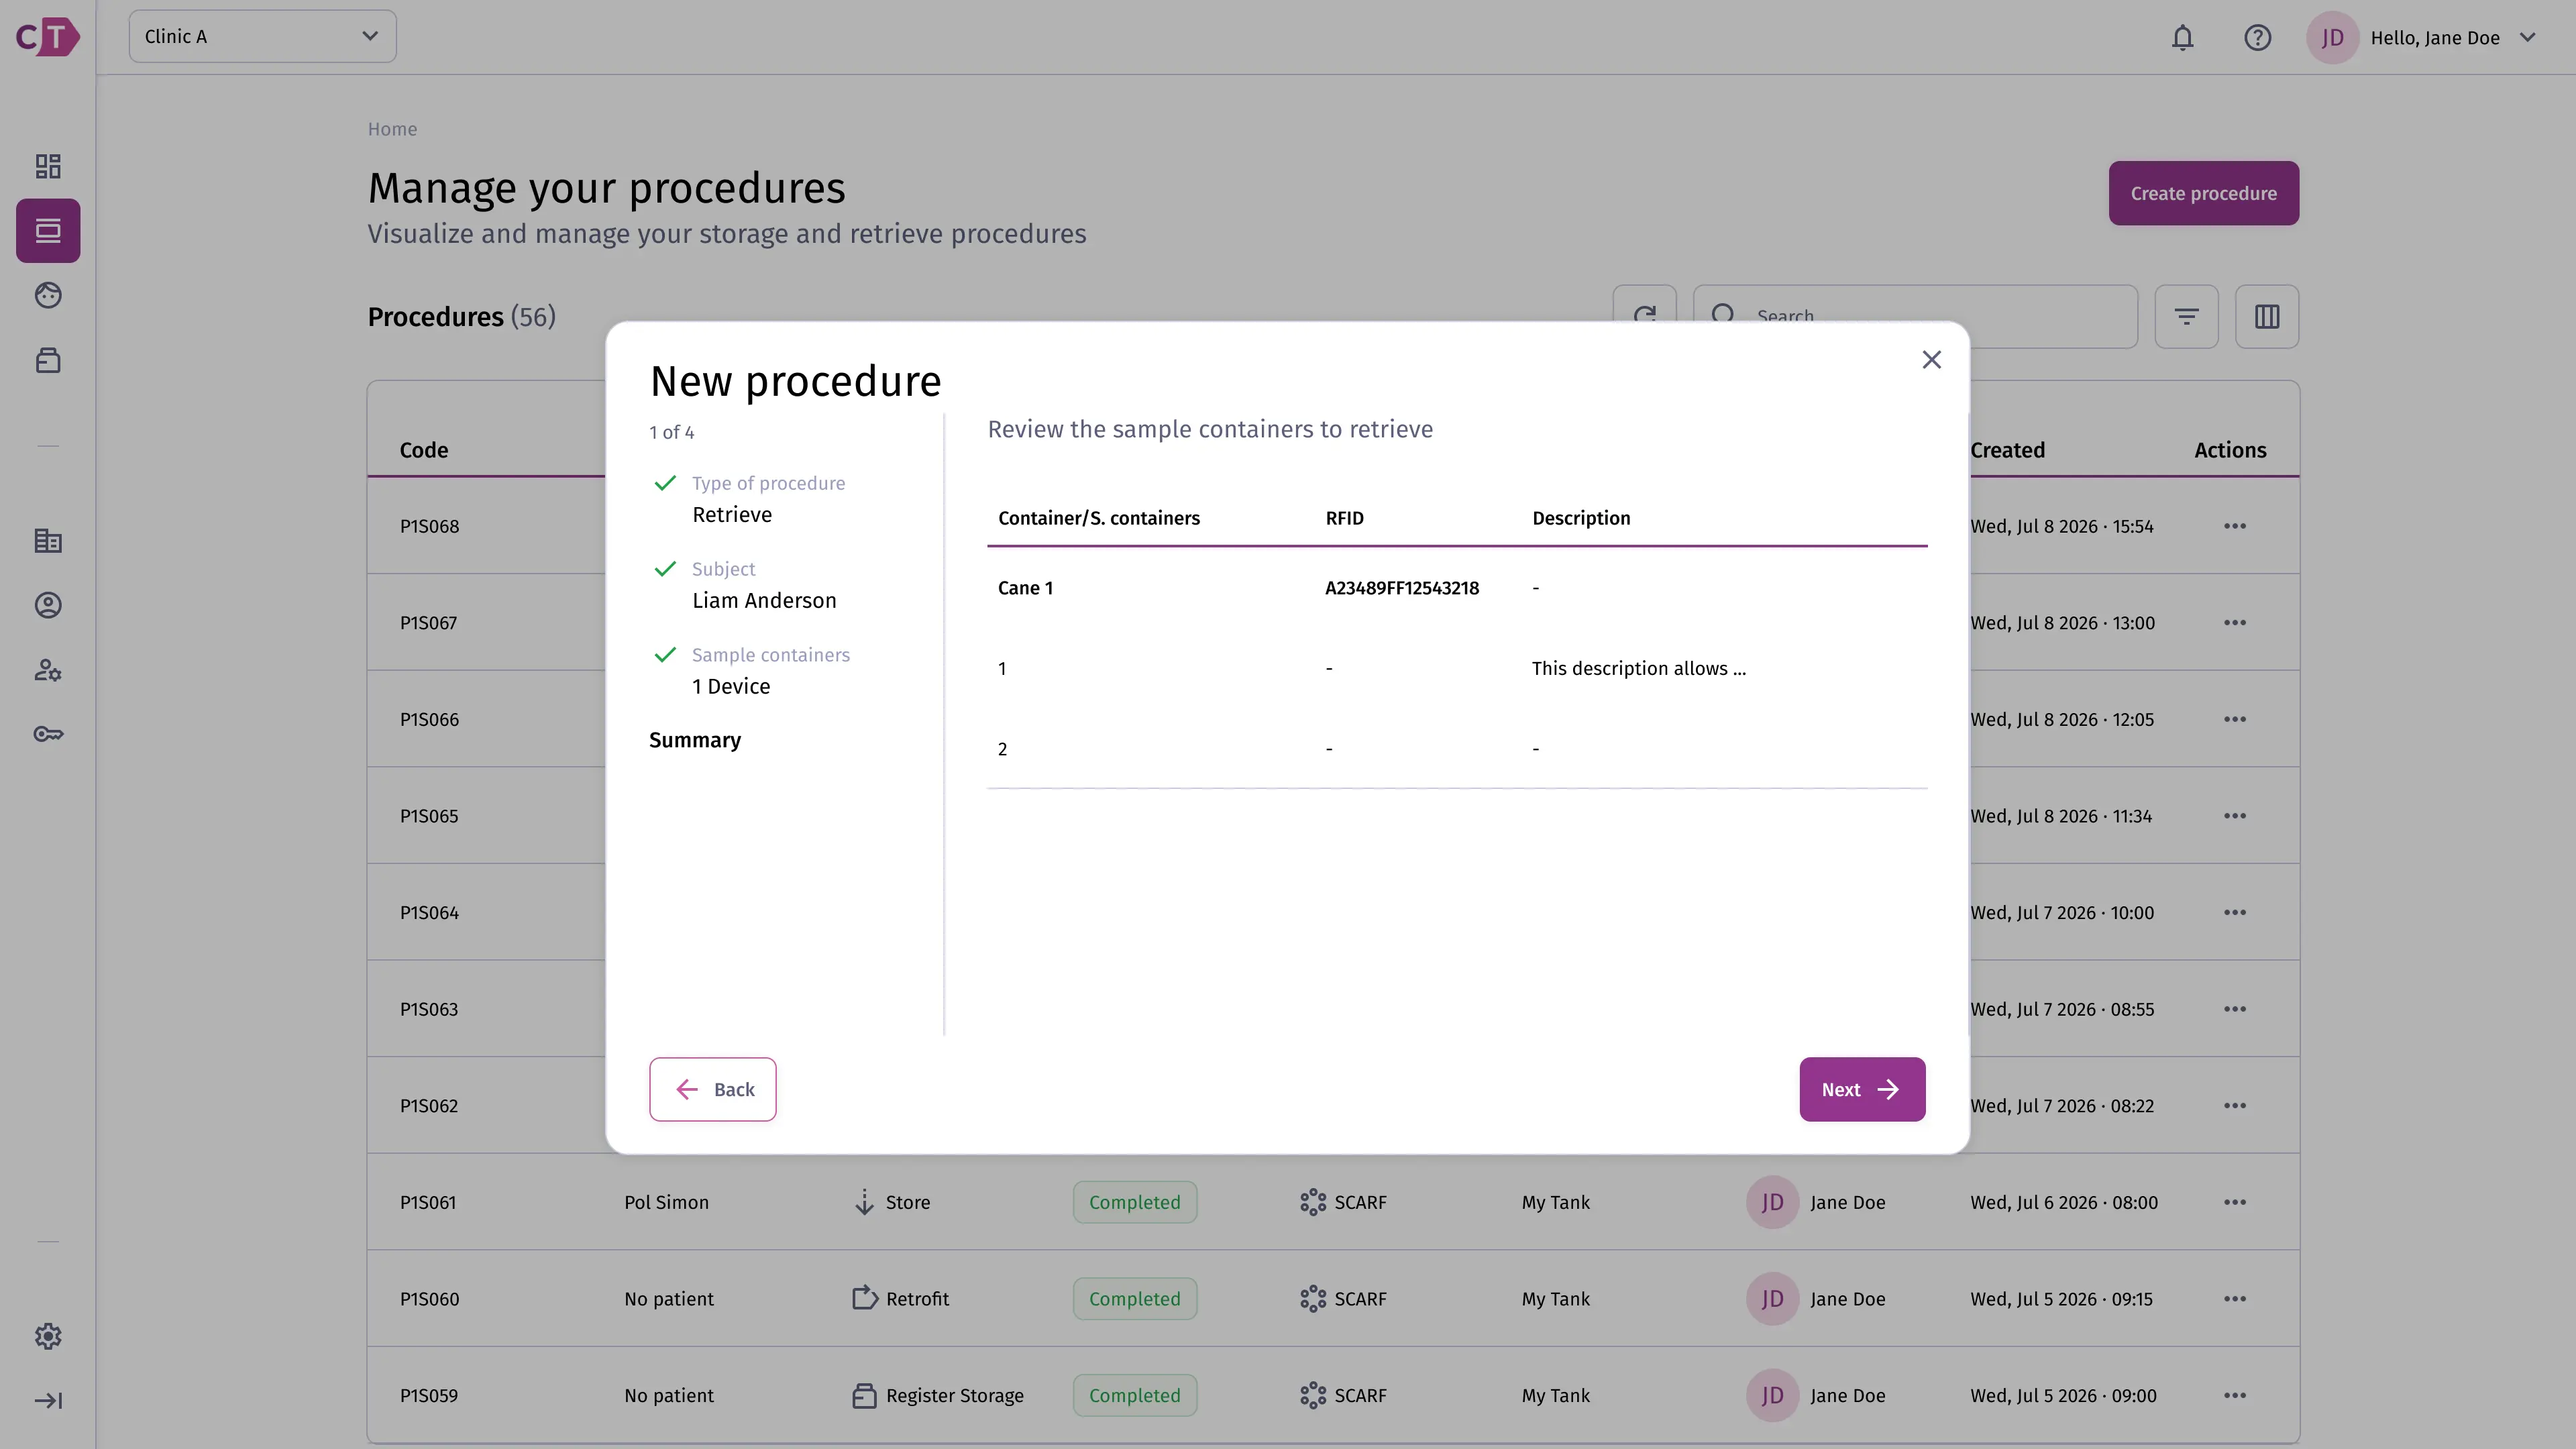Open the help question mark icon

[2257, 38]
